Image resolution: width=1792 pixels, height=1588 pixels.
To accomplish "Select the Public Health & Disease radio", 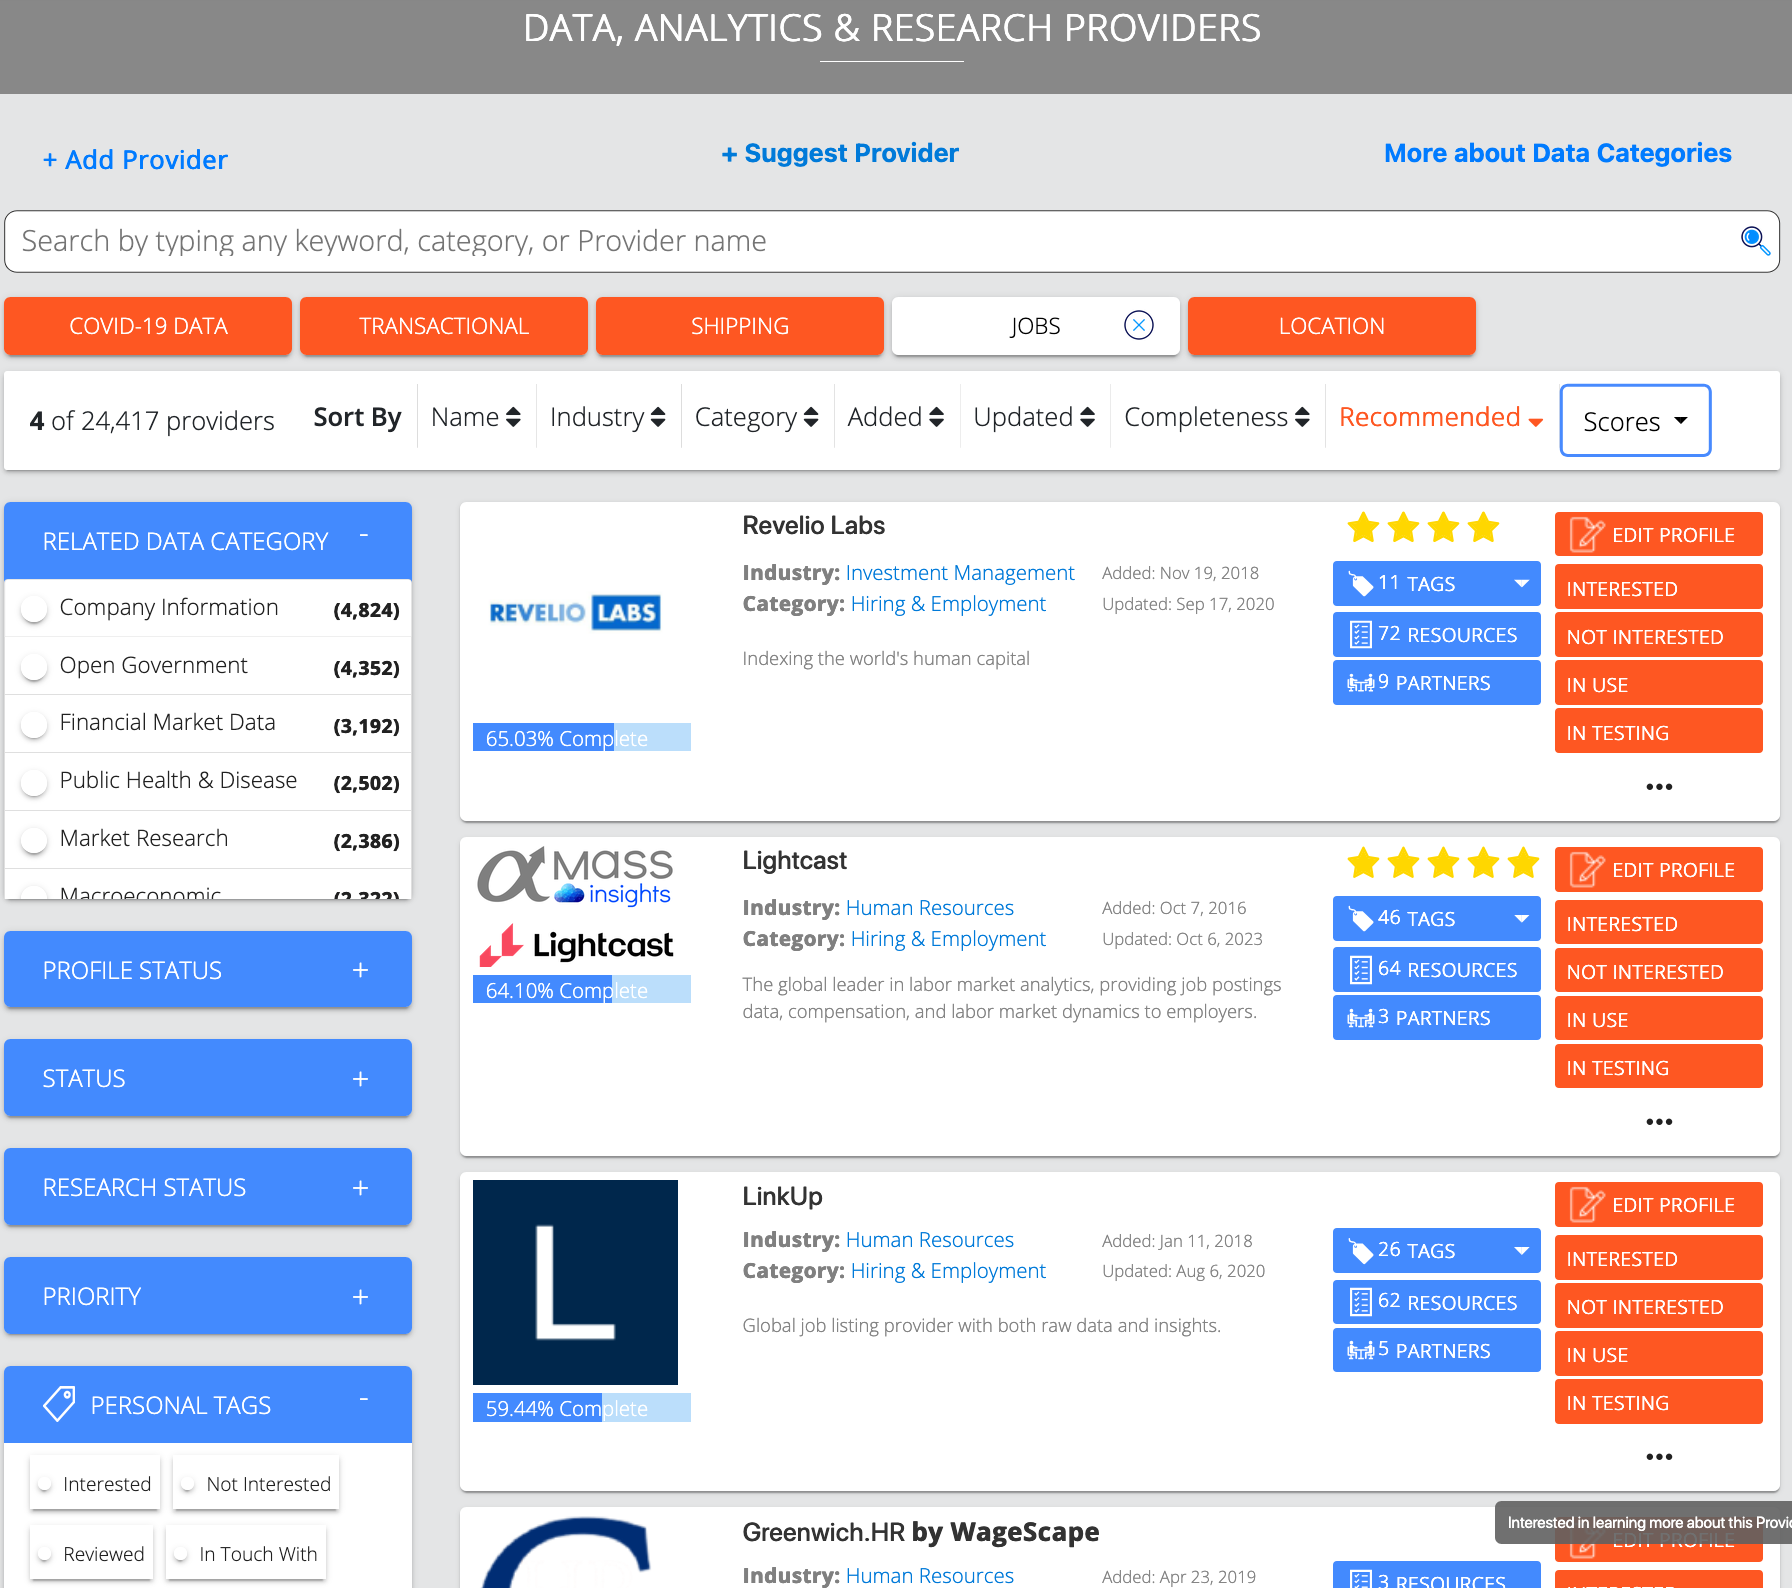I will click(x=34, y=782).
